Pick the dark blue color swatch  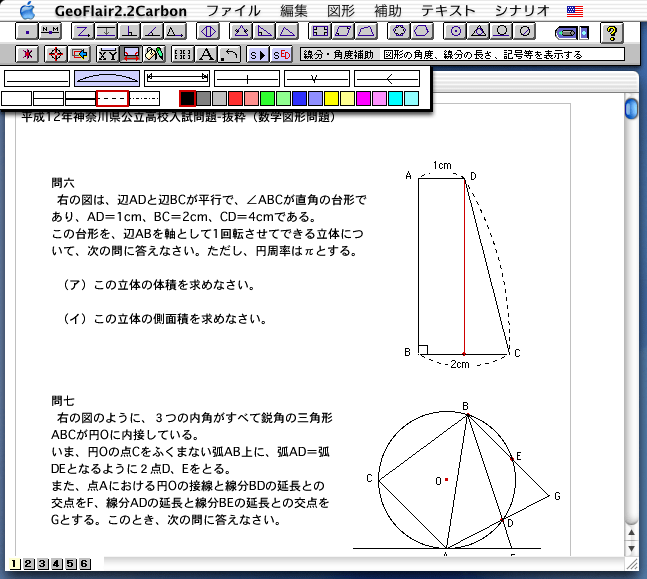coord(300,99)
